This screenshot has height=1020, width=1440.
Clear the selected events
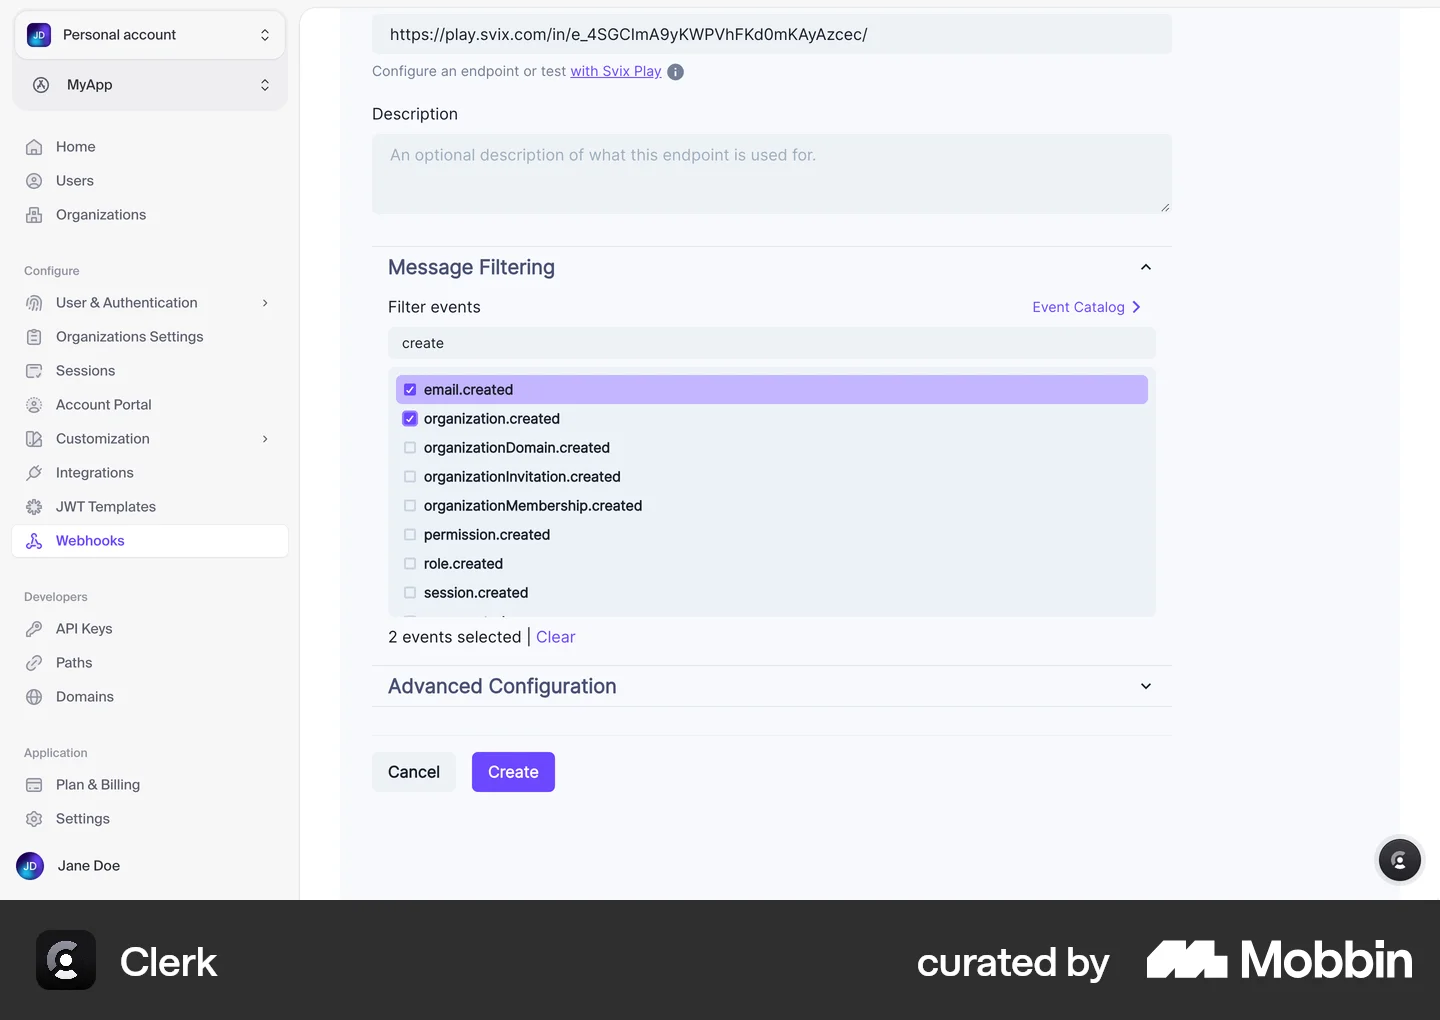(x=555, y=637)
